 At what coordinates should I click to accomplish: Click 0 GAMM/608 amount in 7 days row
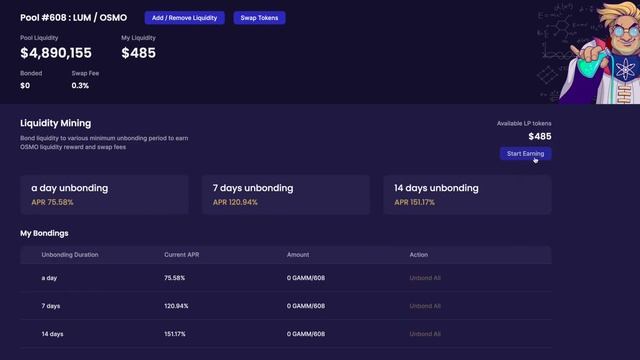(x=306, y=306)
